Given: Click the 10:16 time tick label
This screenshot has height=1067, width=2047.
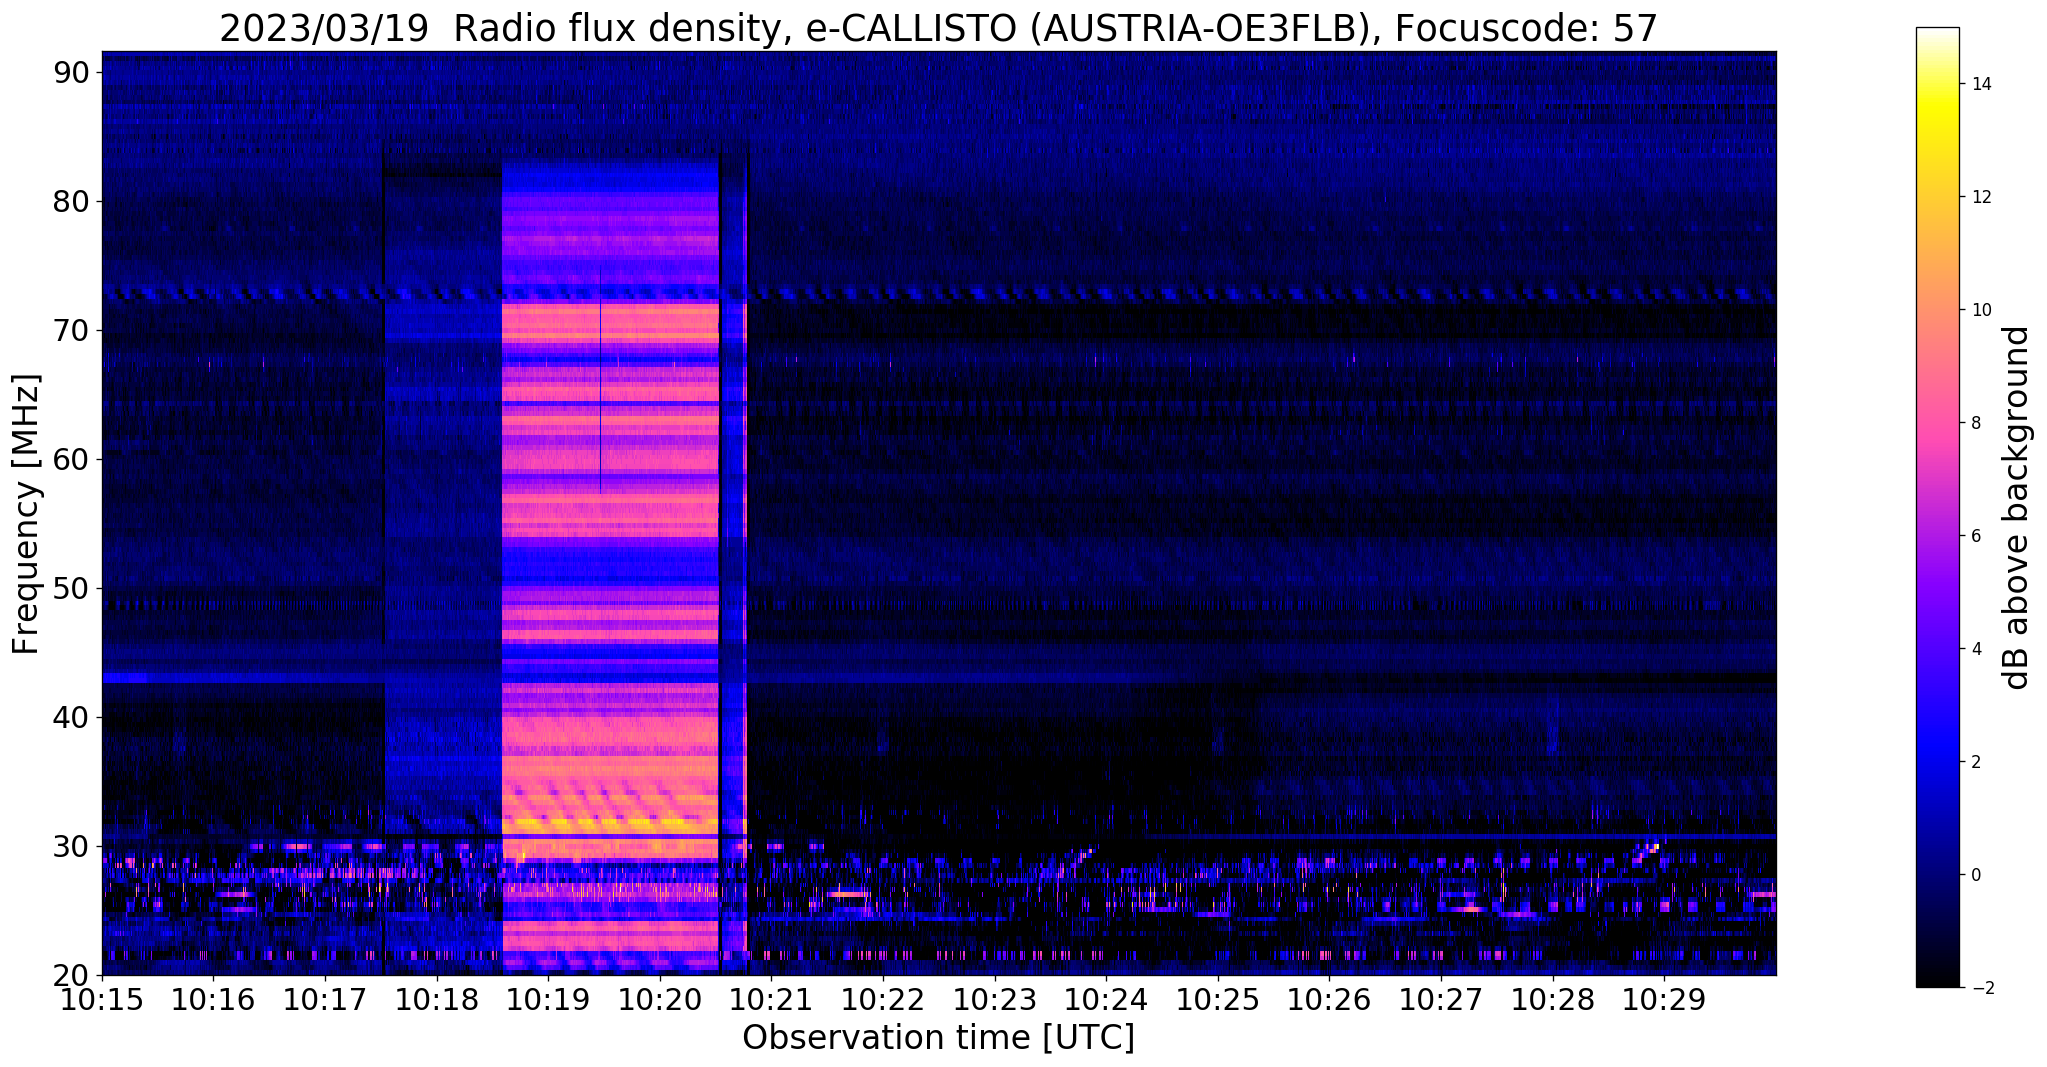Looking at the screenshot, I should (x=213, y=998).
